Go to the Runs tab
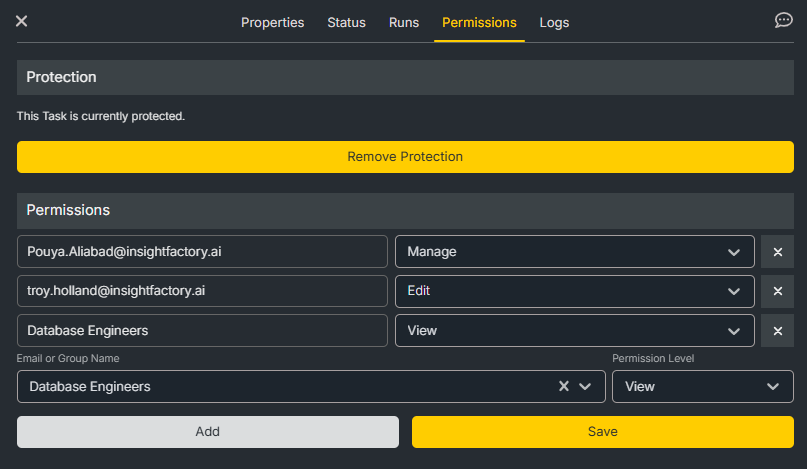 404,22
